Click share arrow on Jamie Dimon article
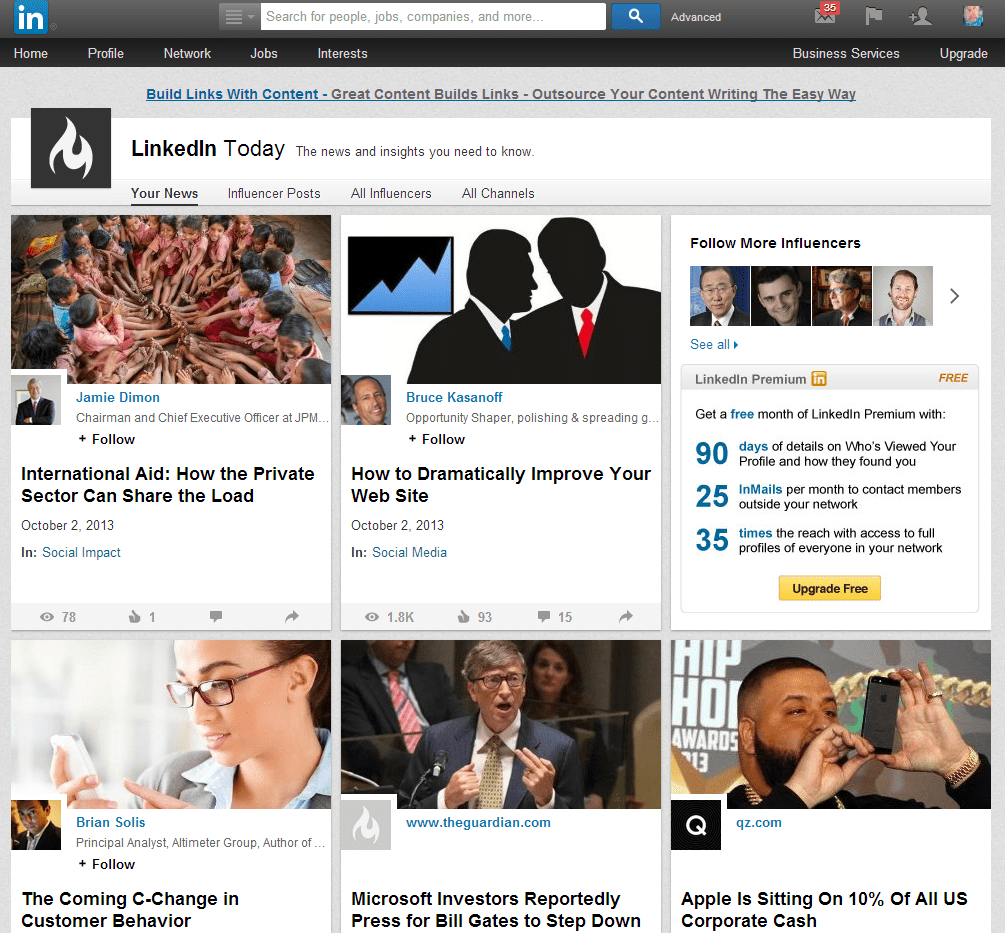This screenshot has width=1005, height=933. pos(292,617)
